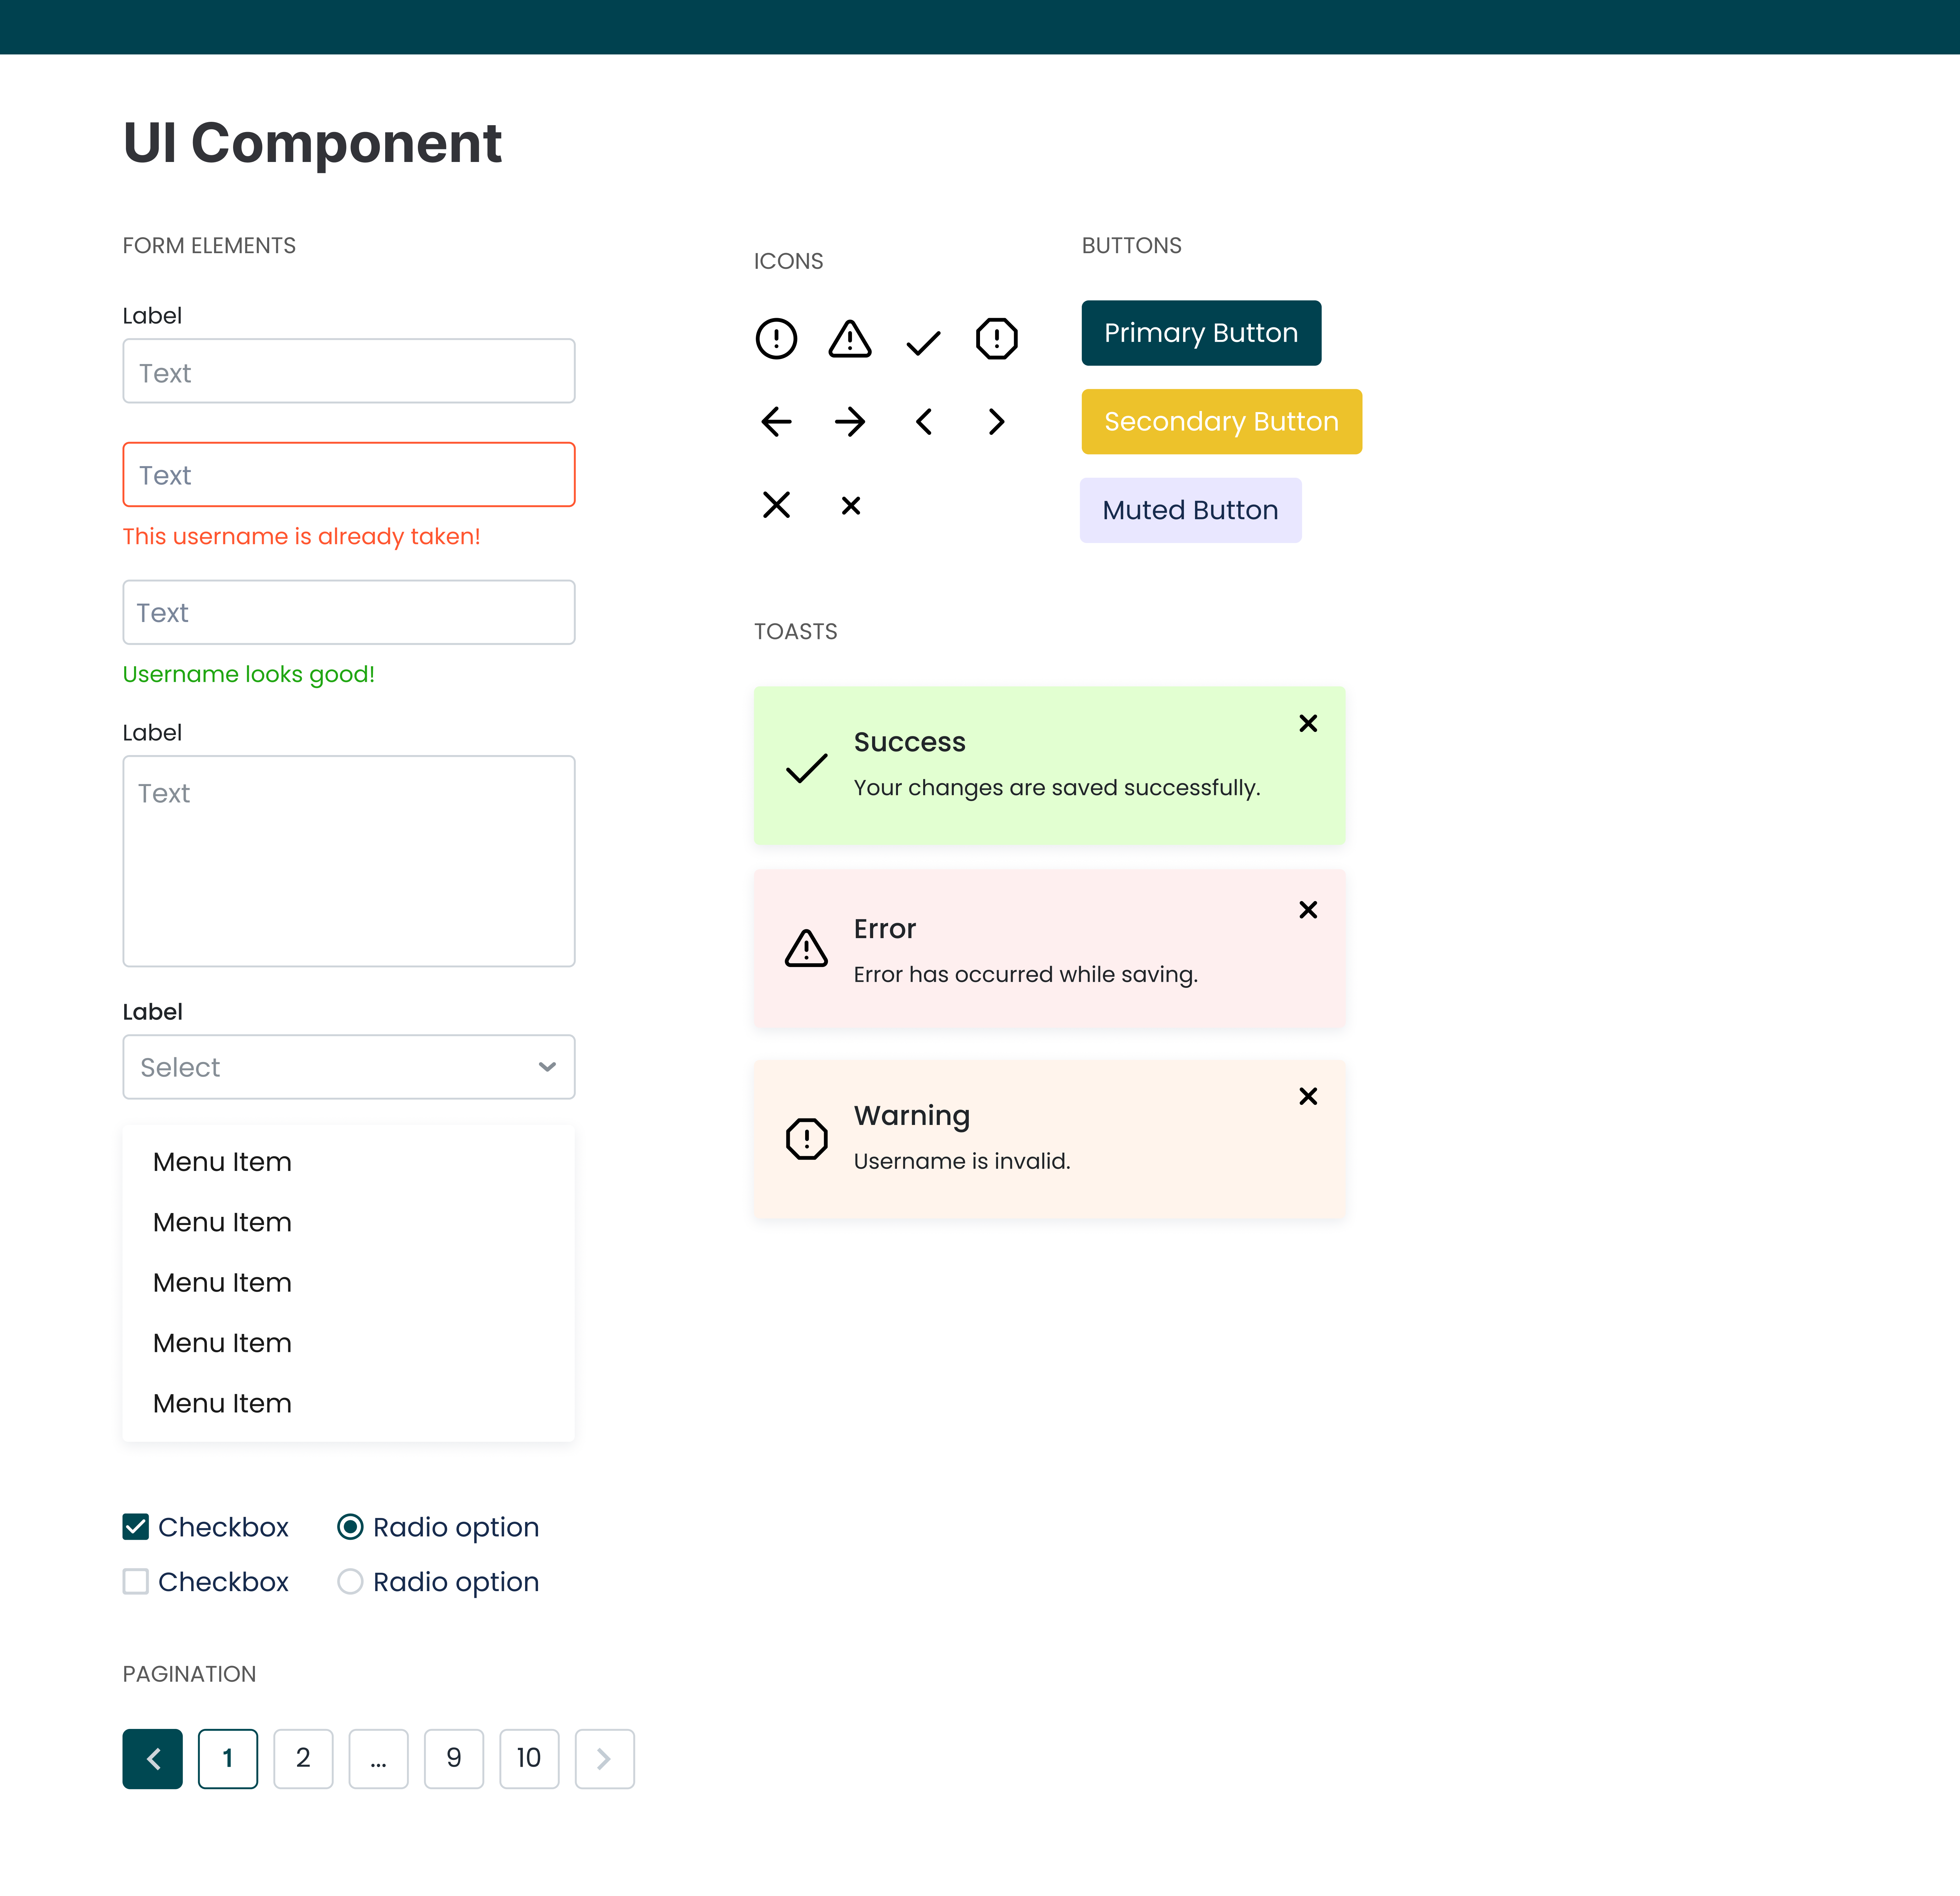
Task: Choose the first Menu Item
Action: point(349,1162)
